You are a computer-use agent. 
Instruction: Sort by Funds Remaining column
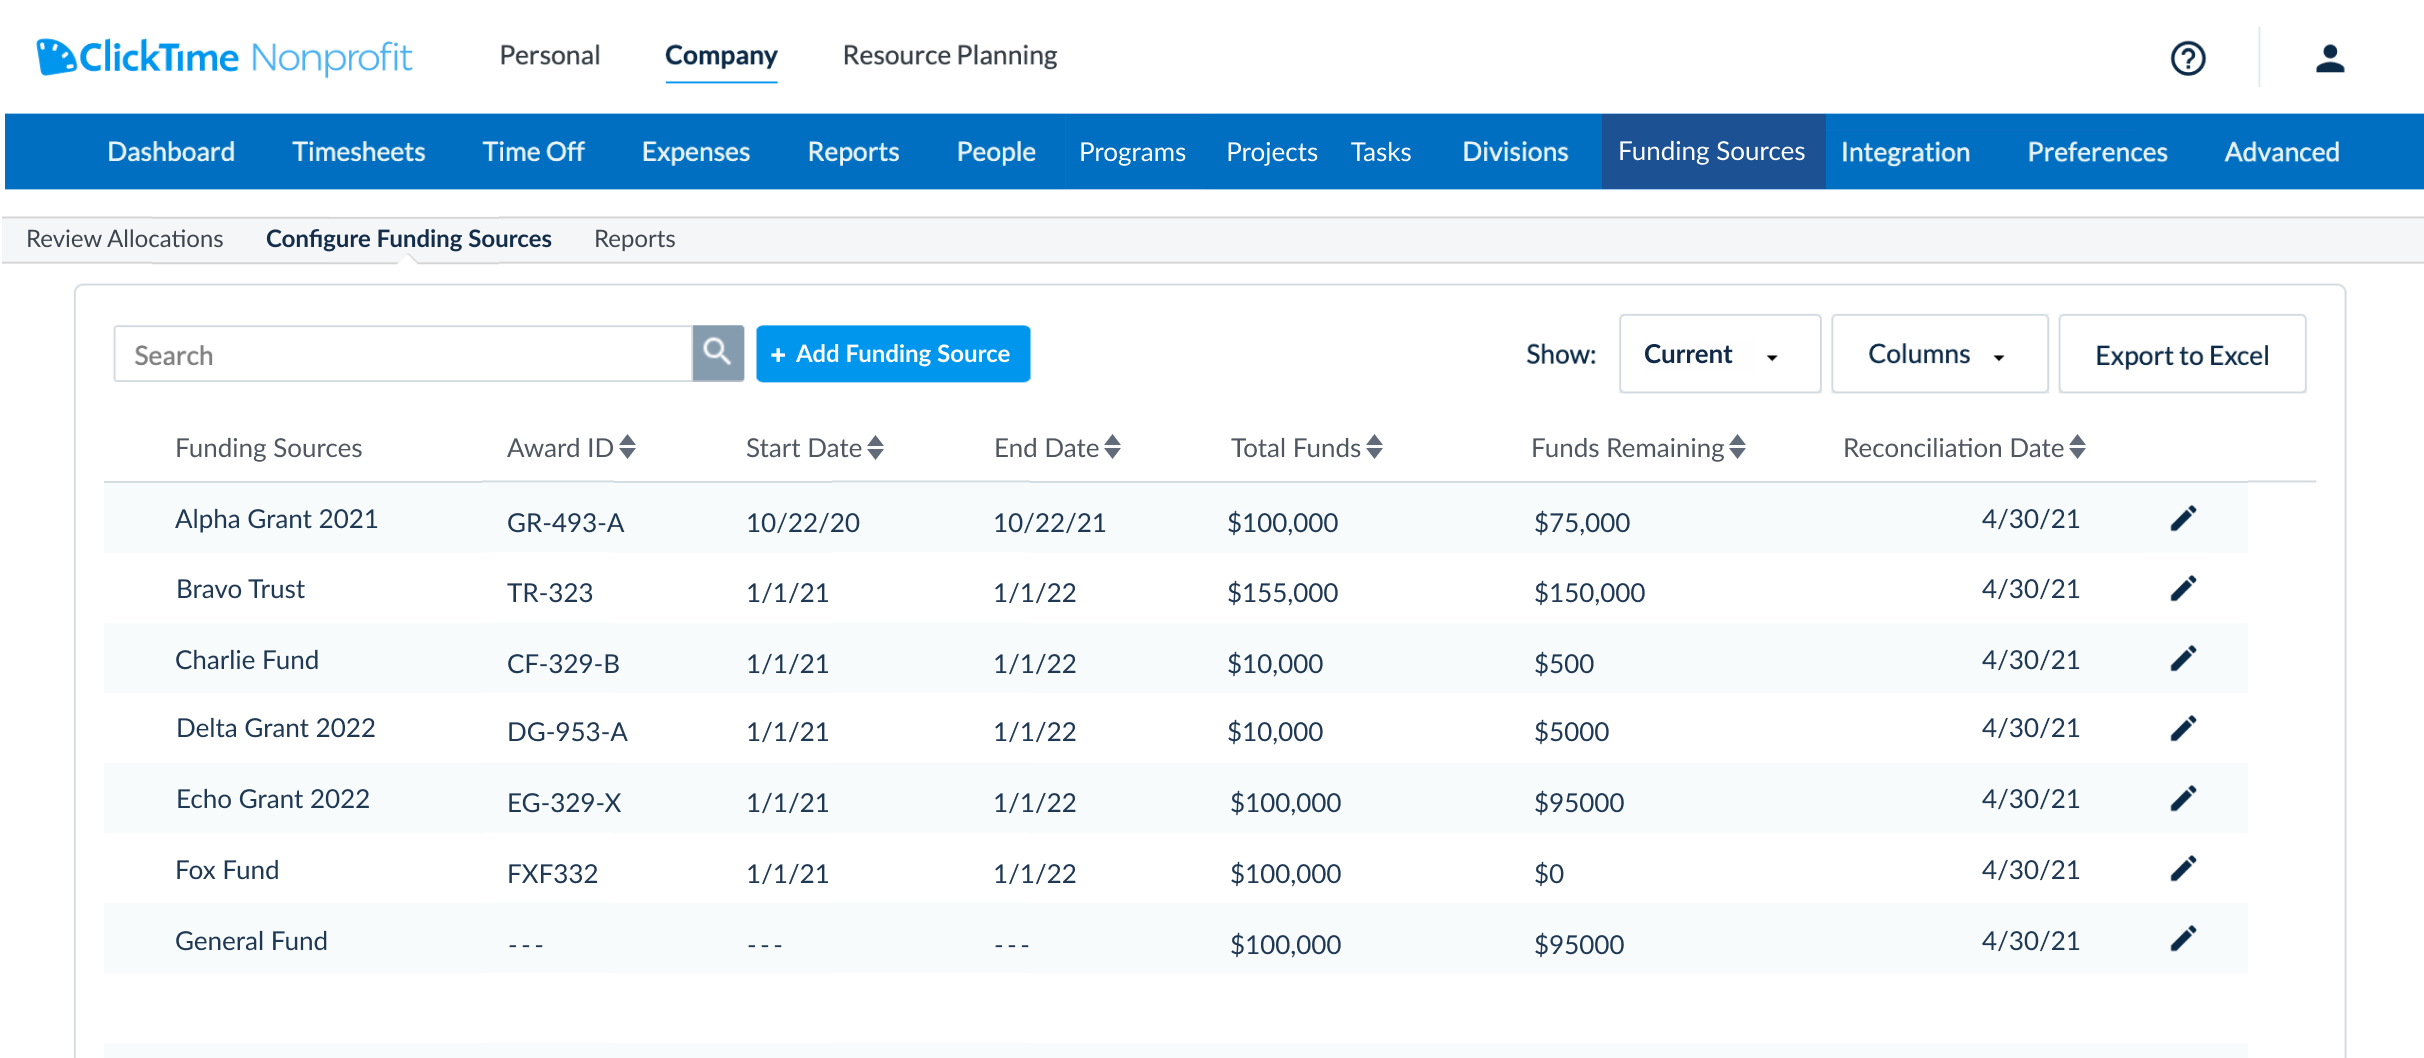(1737, 447)
